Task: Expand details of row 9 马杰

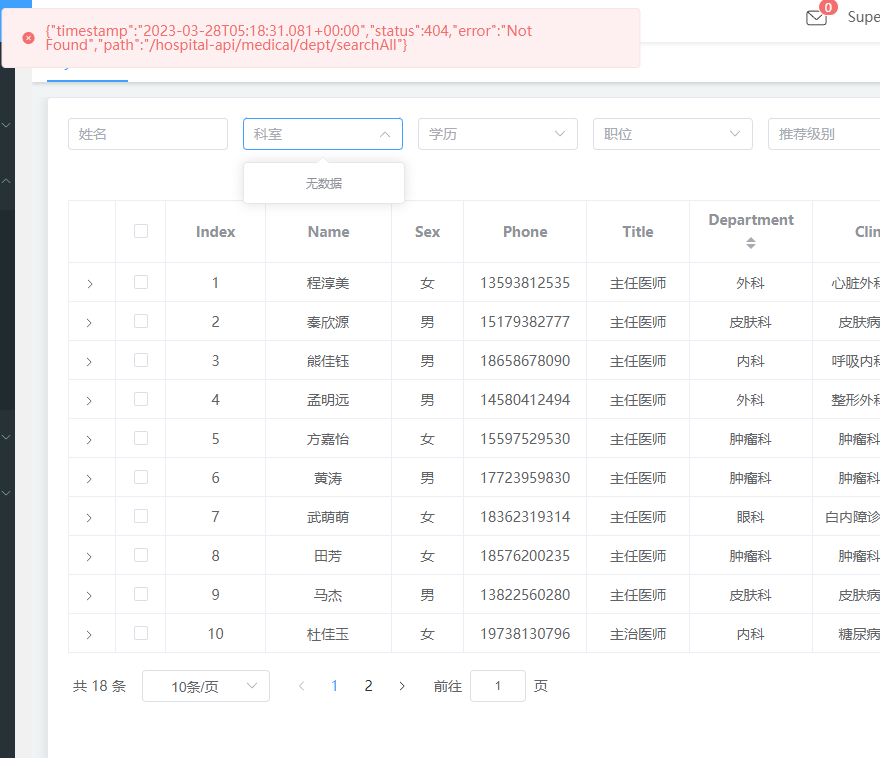Action: [x=89, y=596]
